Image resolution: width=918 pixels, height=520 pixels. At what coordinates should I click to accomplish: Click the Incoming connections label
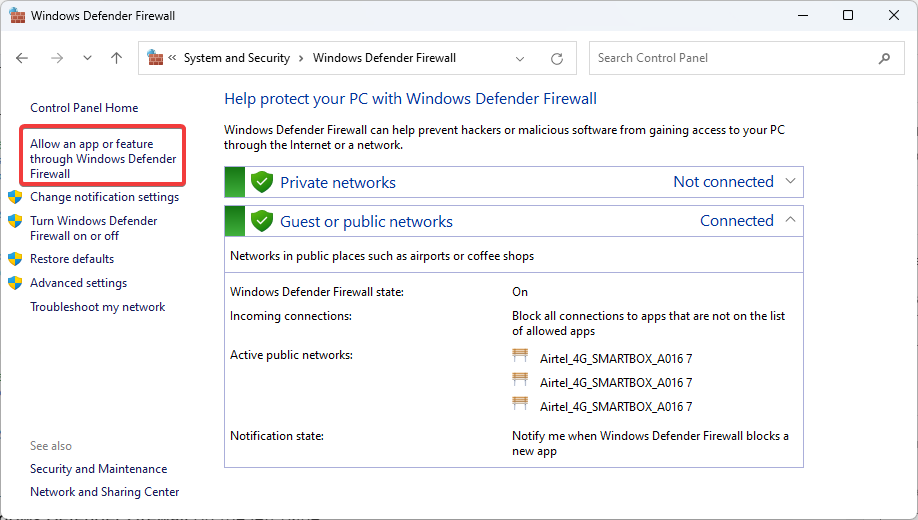point(291,316)
